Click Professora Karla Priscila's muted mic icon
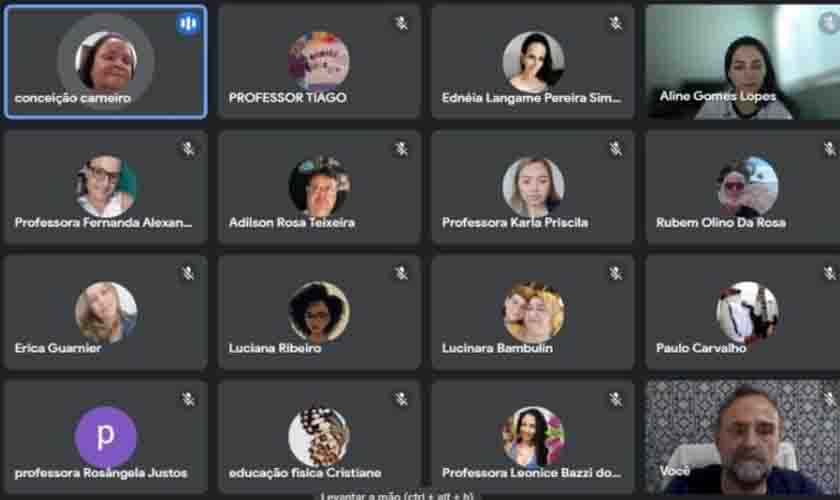This screenshot has height=500, width=840. point(616,148)
